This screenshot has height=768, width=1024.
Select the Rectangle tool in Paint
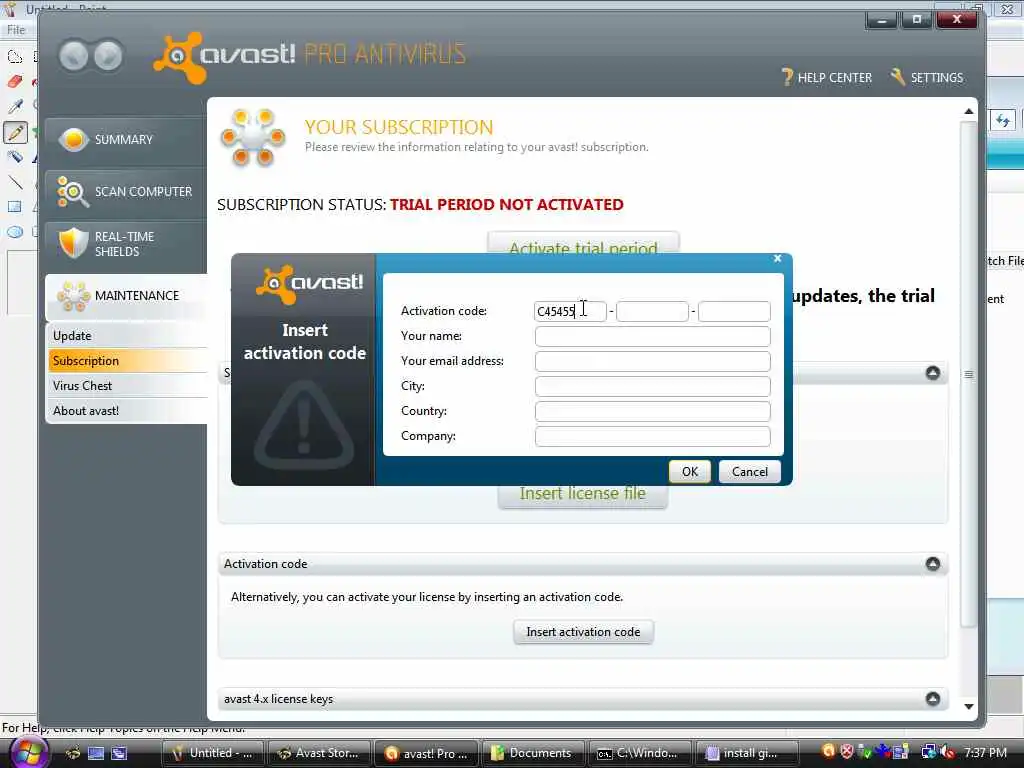pos(15,207)
